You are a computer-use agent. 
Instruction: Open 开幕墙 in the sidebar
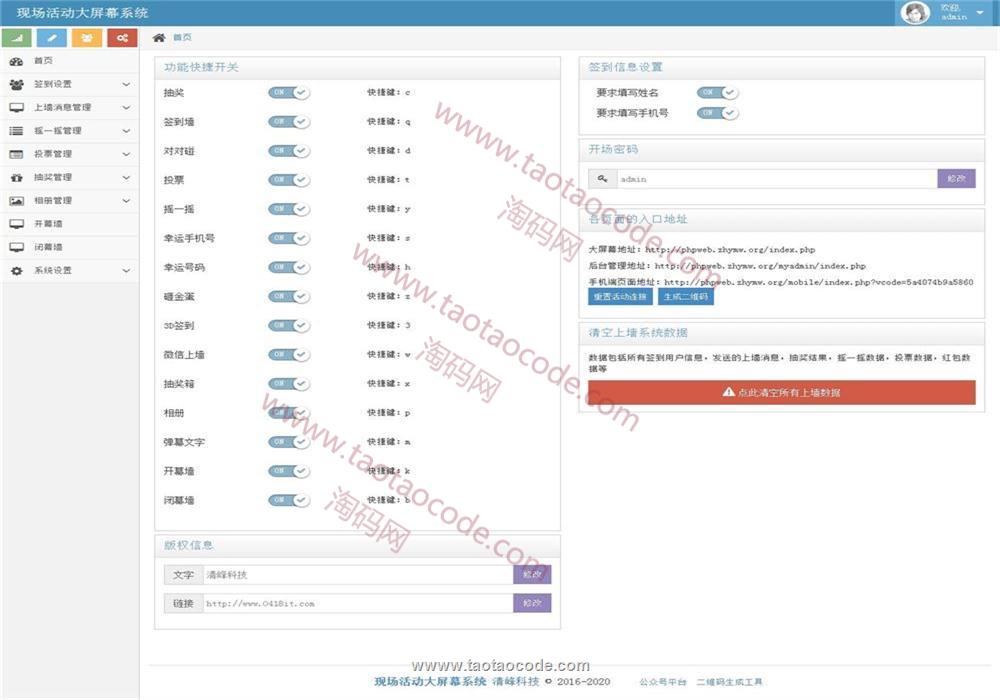click(x=48, y=224)
